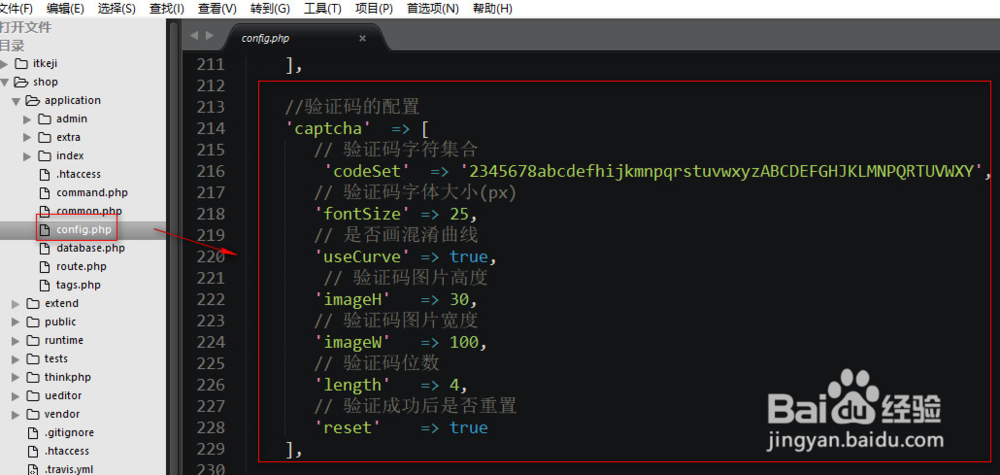The height and width of the screenshot is (475, 1000).
Task: Open the 编辑(E) menu
Action: pos(65,9)
